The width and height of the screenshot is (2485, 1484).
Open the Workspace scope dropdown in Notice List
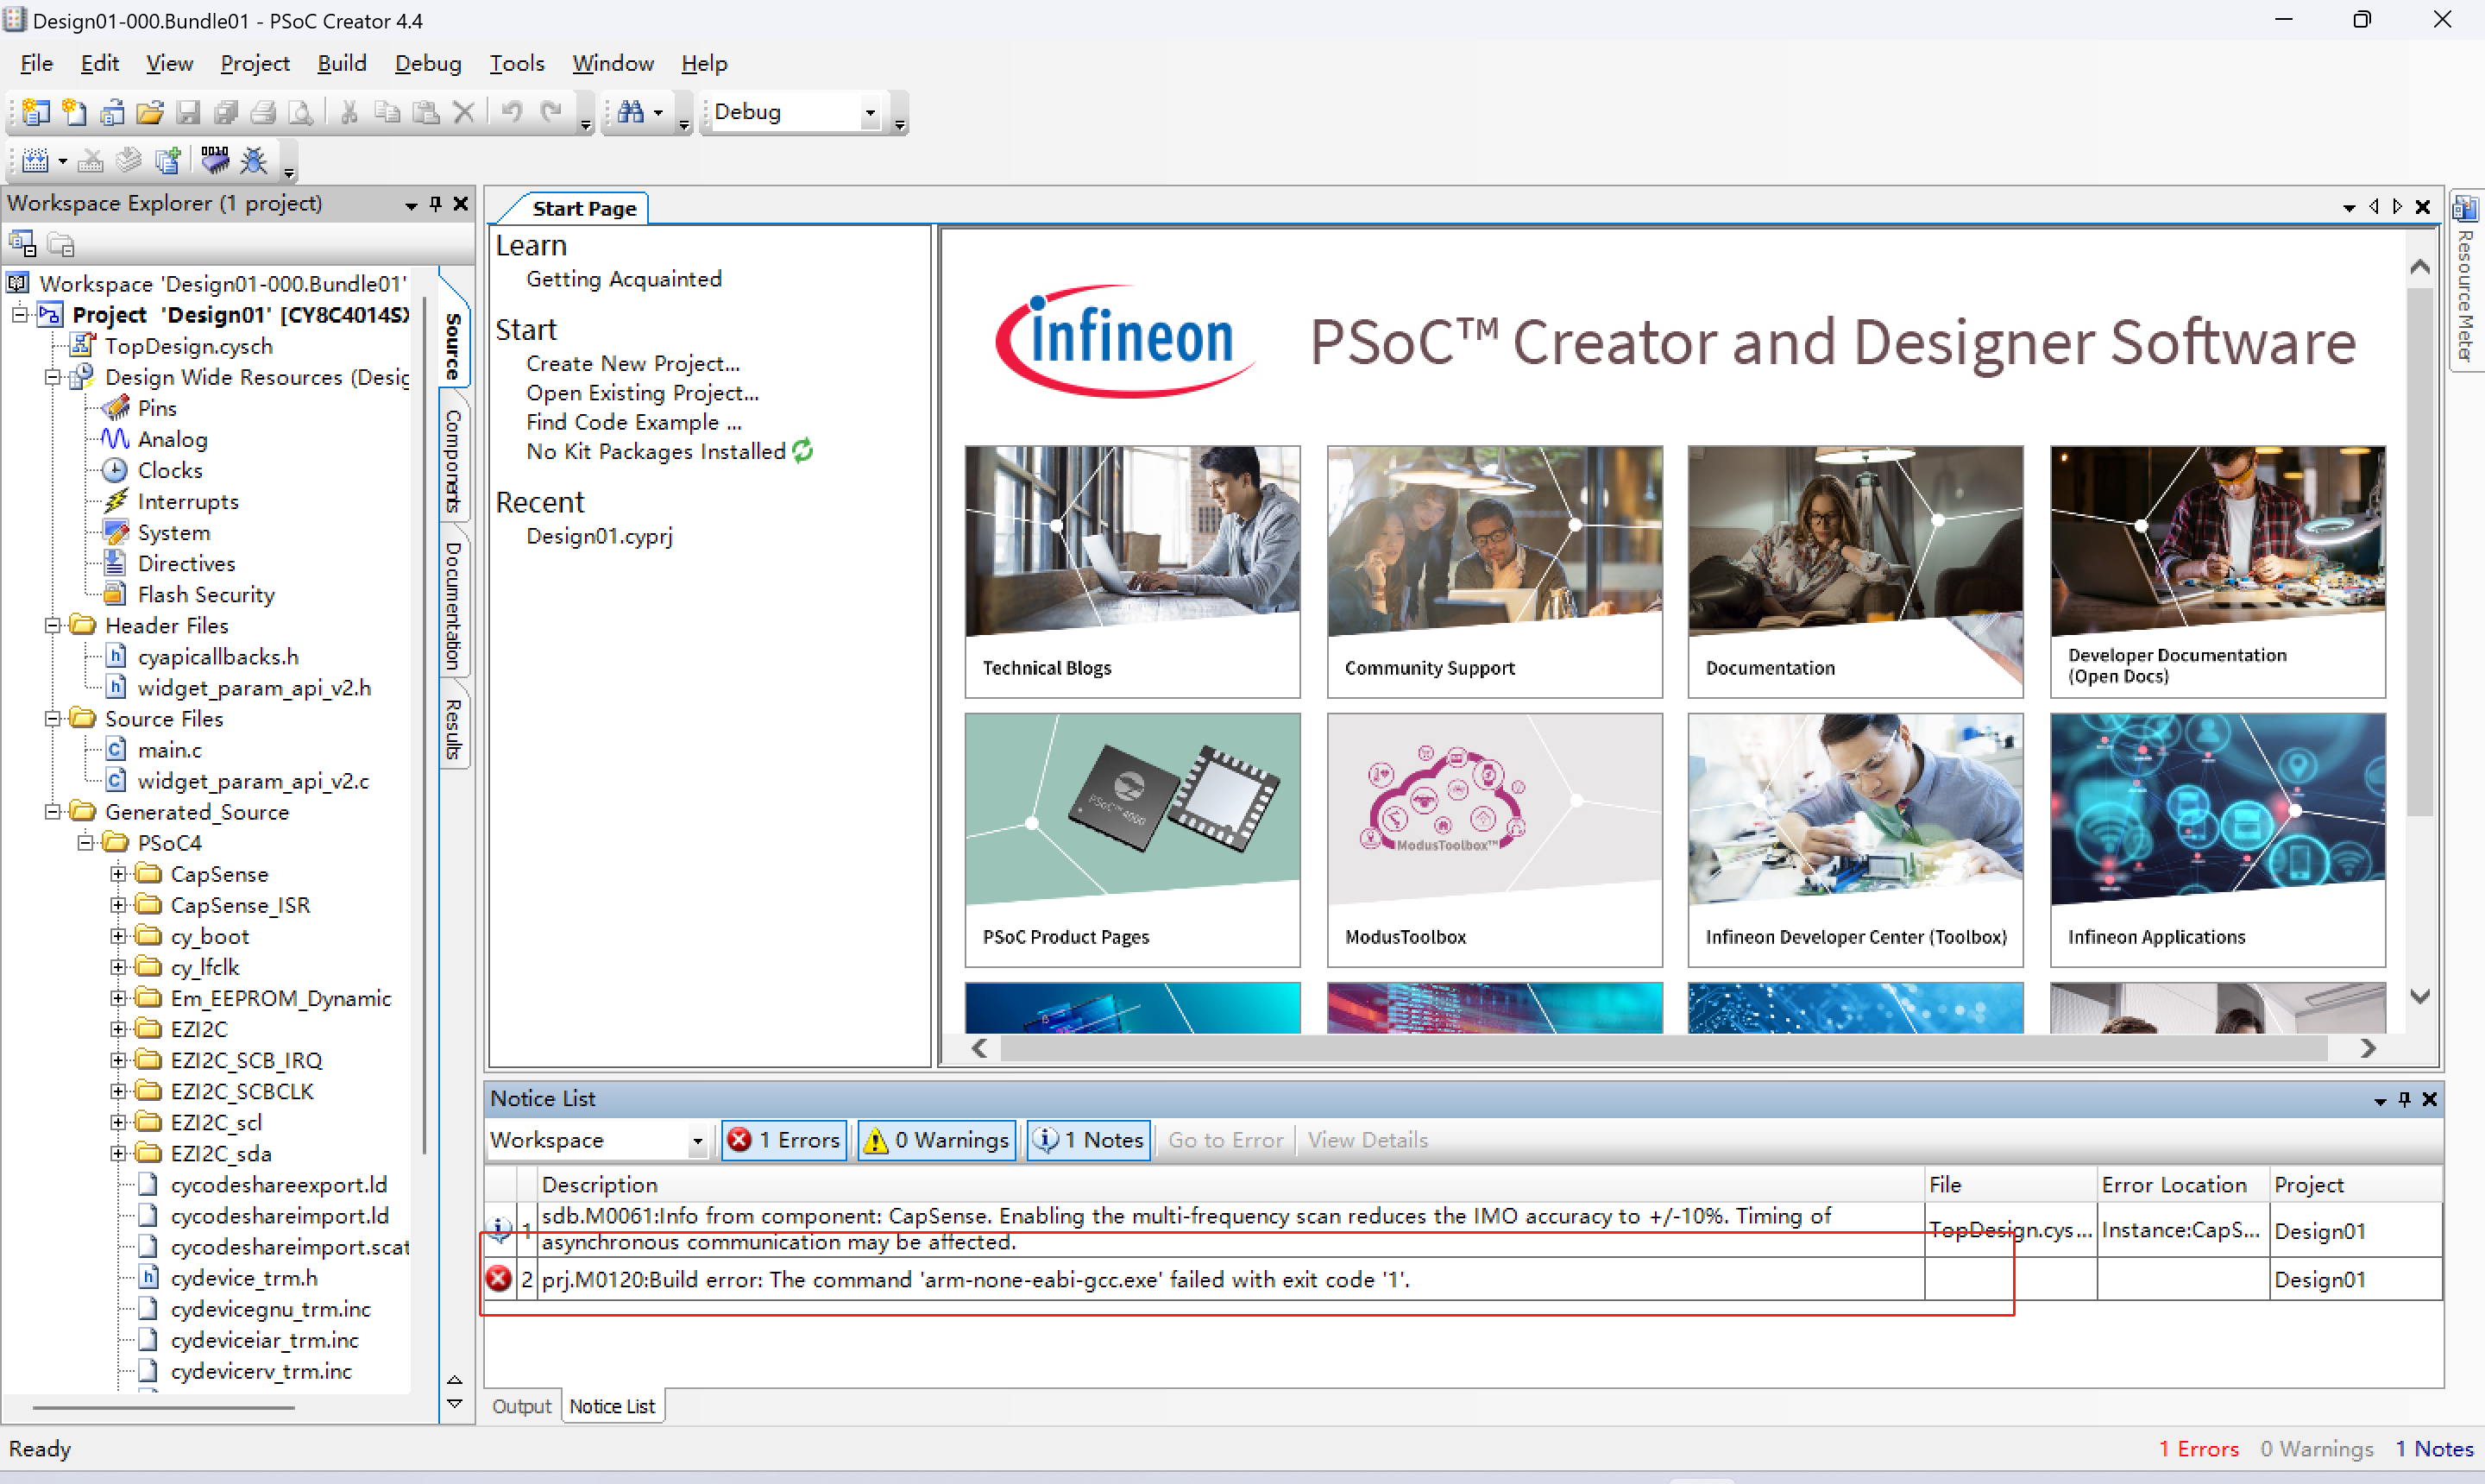[x=697, y=1140]
